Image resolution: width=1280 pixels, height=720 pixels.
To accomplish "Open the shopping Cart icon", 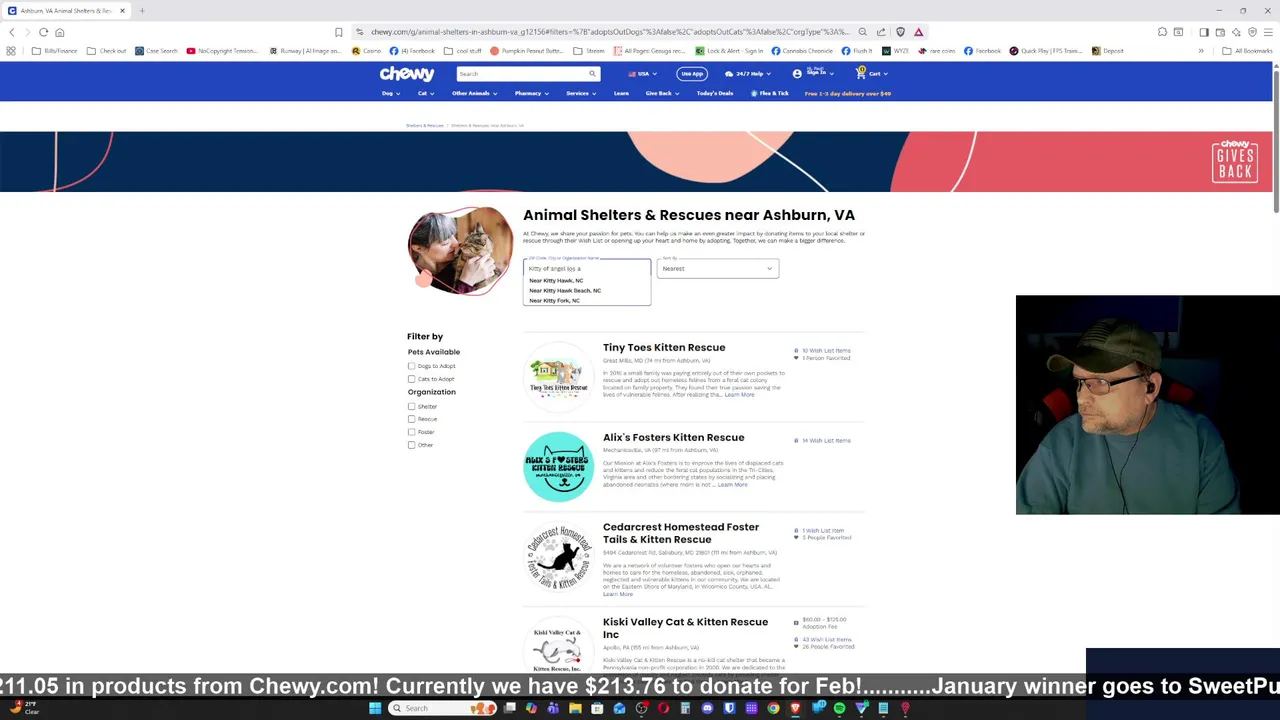I will click(861, 73).
